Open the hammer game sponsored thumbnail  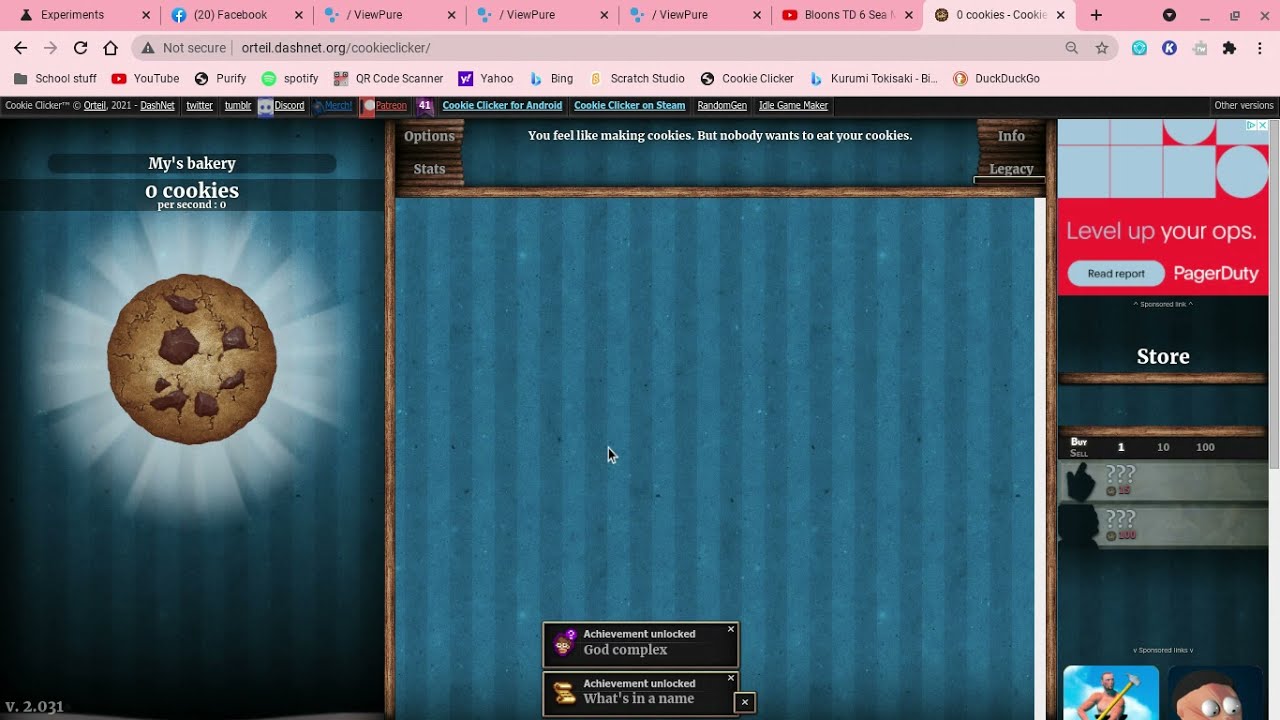click(1111, 693)
